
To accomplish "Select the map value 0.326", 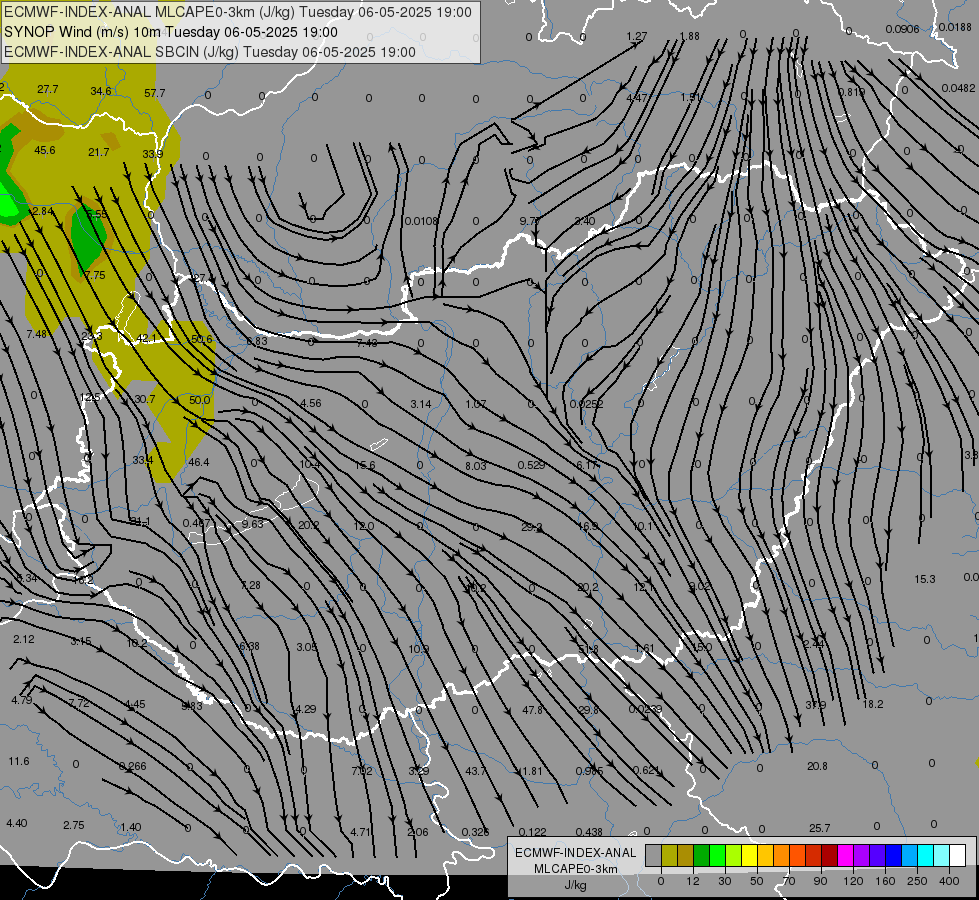I will (475, 832).
